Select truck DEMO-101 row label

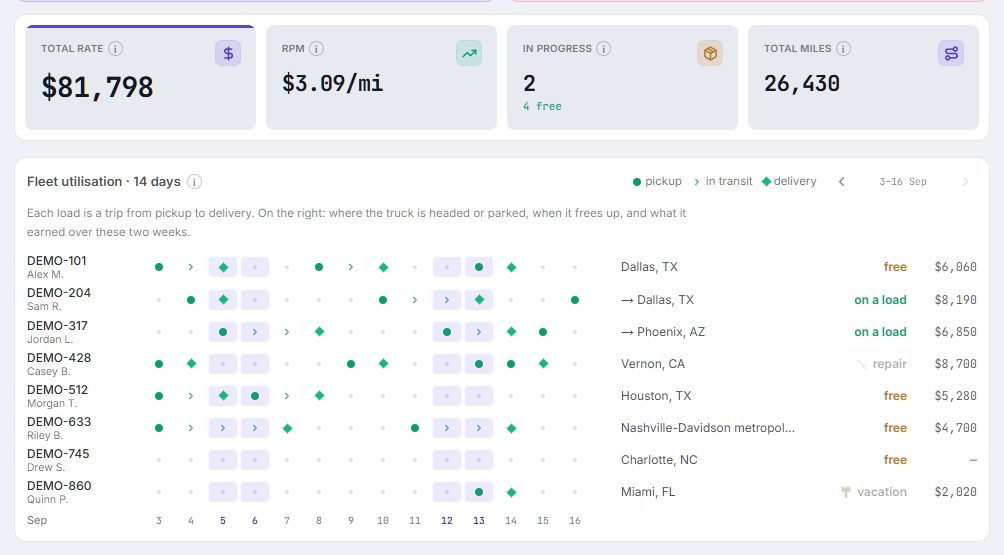[x=56, y=261]
